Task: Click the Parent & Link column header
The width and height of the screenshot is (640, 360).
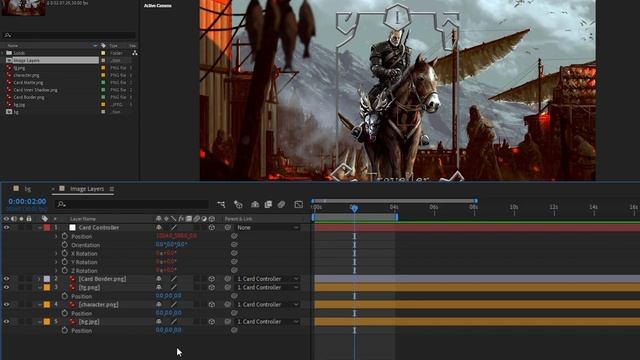Action: 238,219
